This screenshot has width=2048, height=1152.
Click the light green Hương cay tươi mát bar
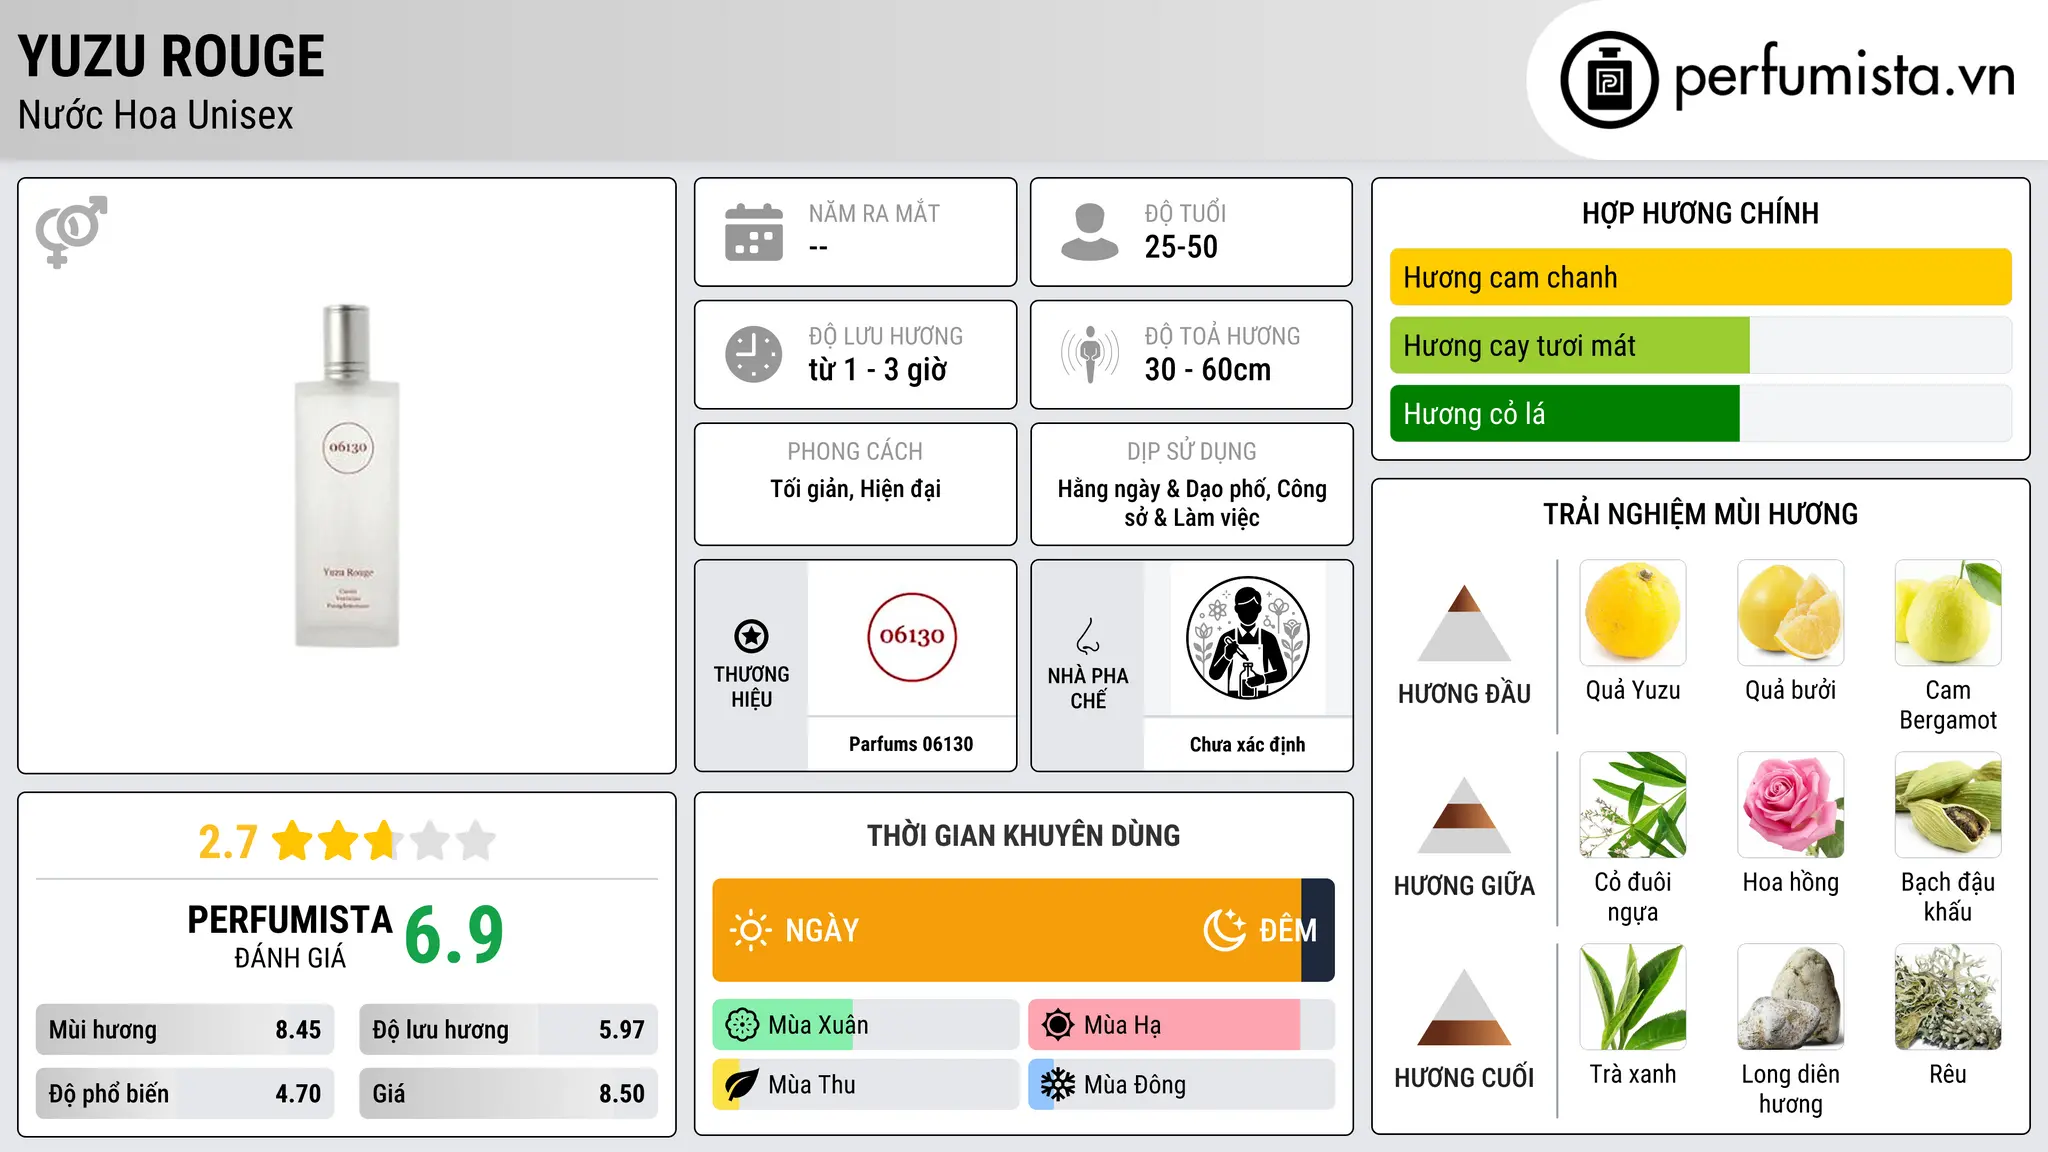[x=1570, y=346]
